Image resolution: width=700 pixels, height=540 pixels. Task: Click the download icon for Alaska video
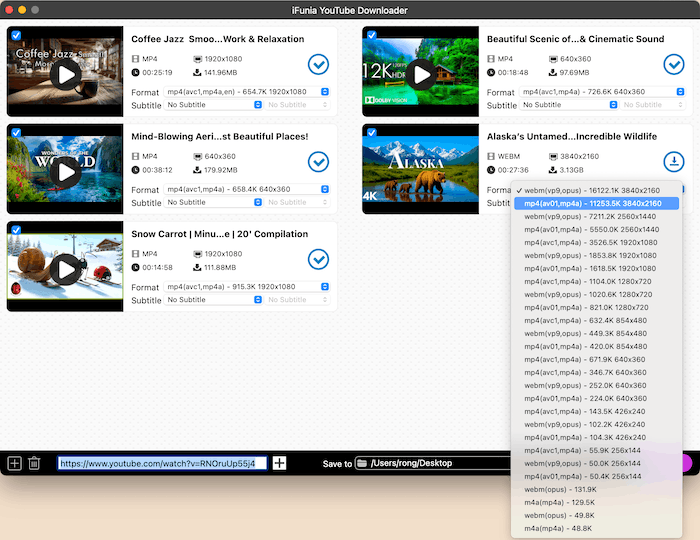click(674, 162)
